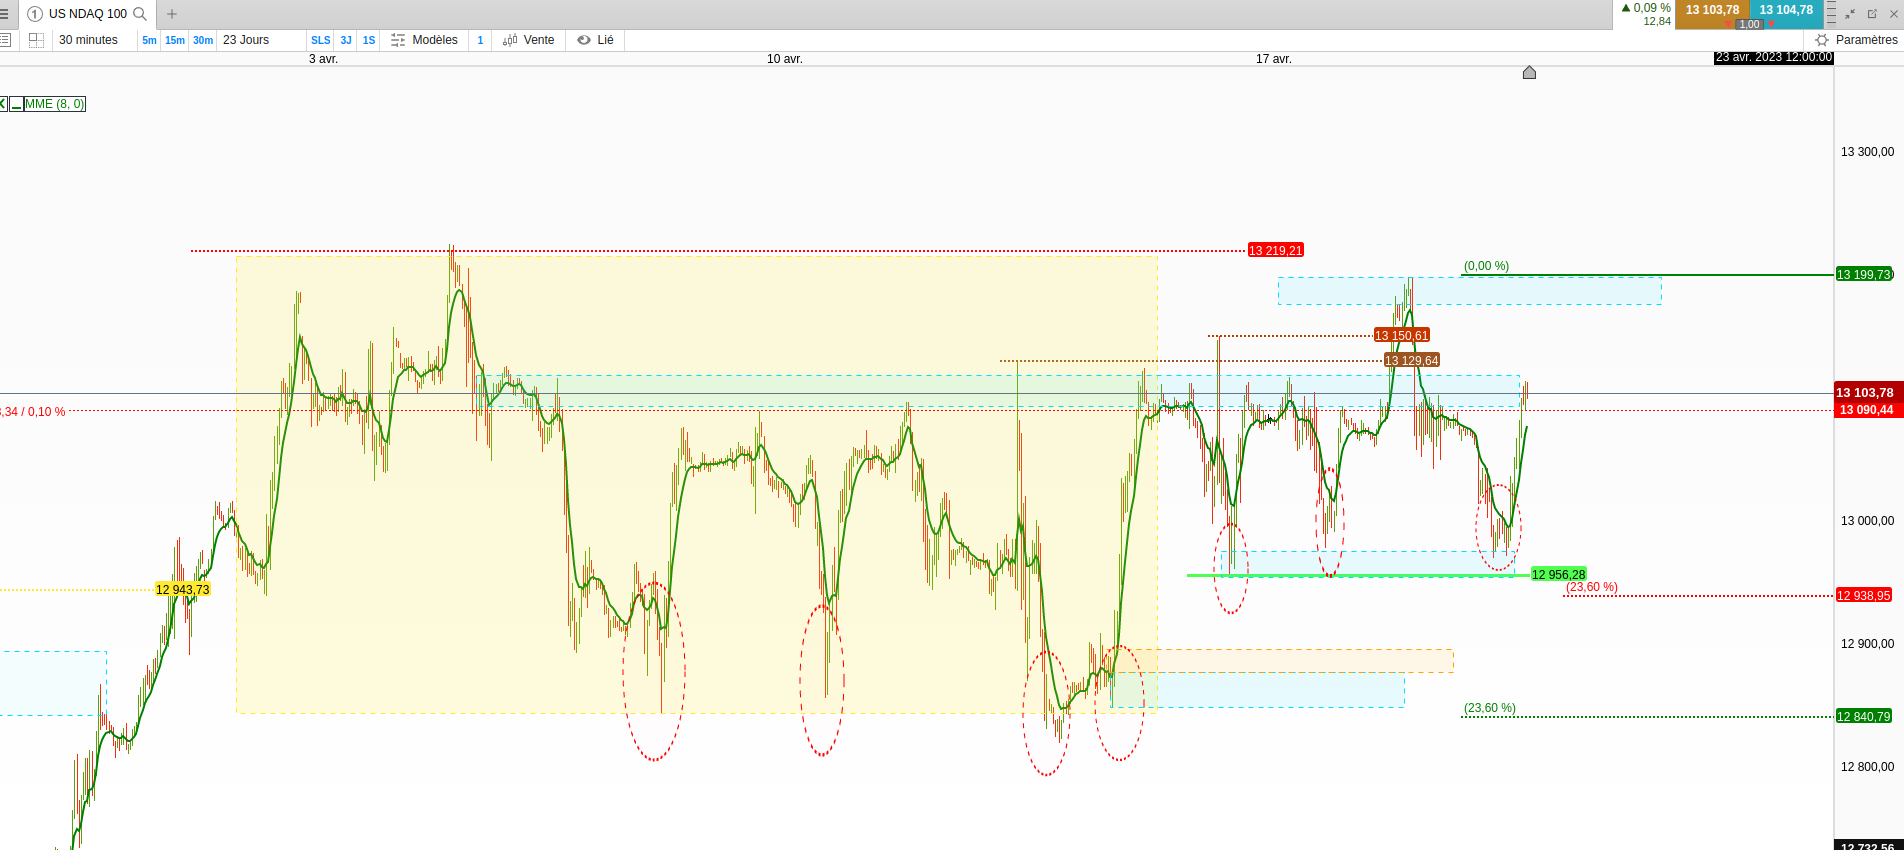Collapse the MME indicator with underscore button
The height and width of the screenshot is (850, 1904).
point(17,104)
